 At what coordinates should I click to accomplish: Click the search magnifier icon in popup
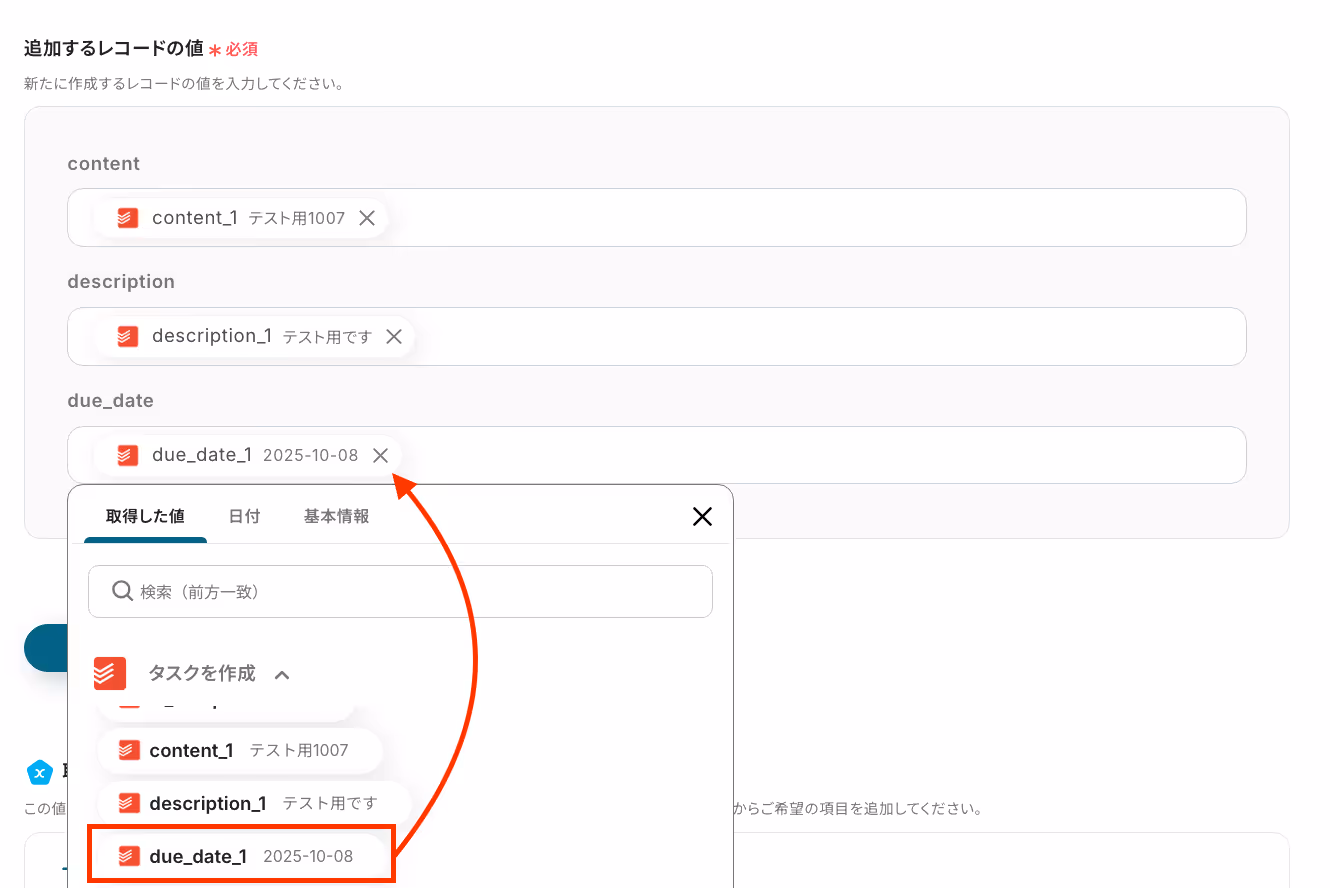123,591
